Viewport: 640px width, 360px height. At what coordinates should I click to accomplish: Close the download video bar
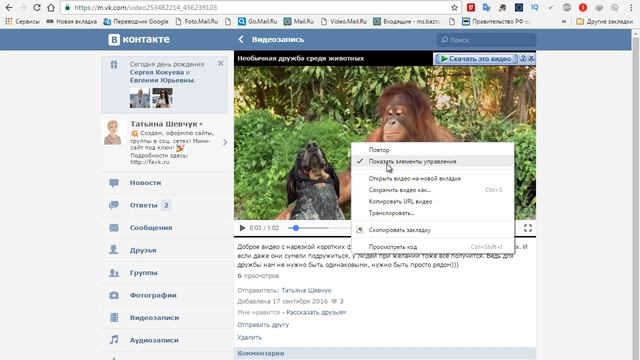[531, 58]
